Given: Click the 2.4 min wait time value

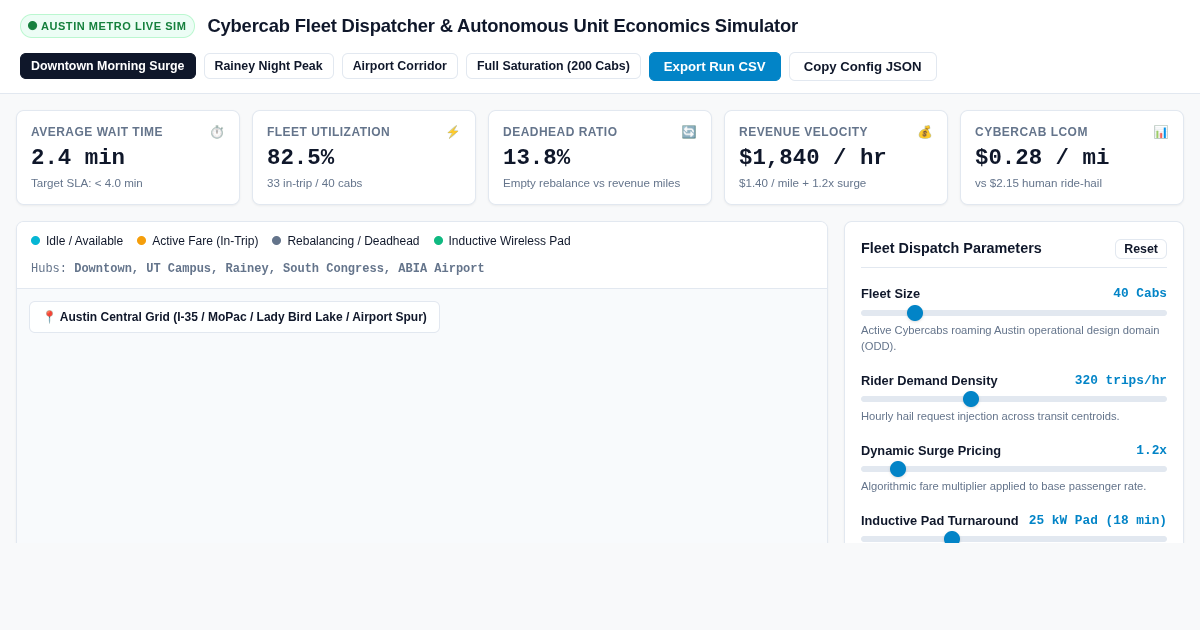Looking at the screenshot, I should [78, 158].
